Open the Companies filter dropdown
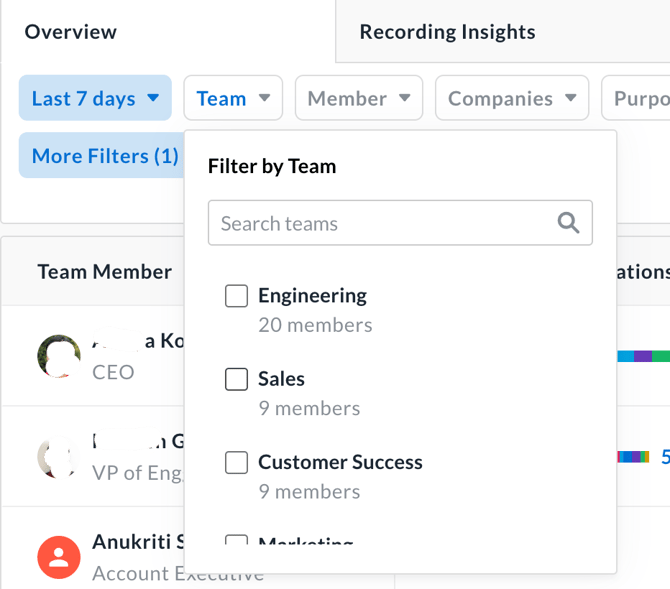The height and width of the screenshot is (589, 670). point(511,98)
